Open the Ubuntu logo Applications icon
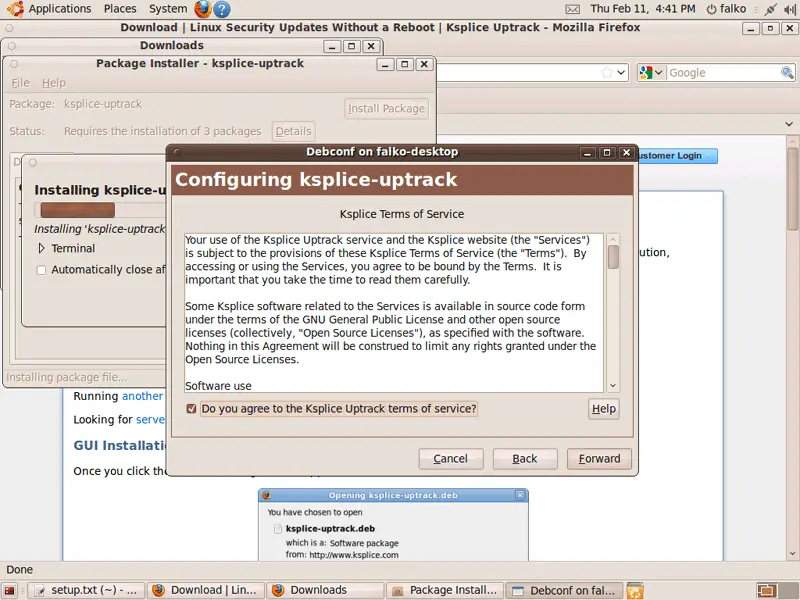This screenshot has height=600, width=800. [15, 9]
